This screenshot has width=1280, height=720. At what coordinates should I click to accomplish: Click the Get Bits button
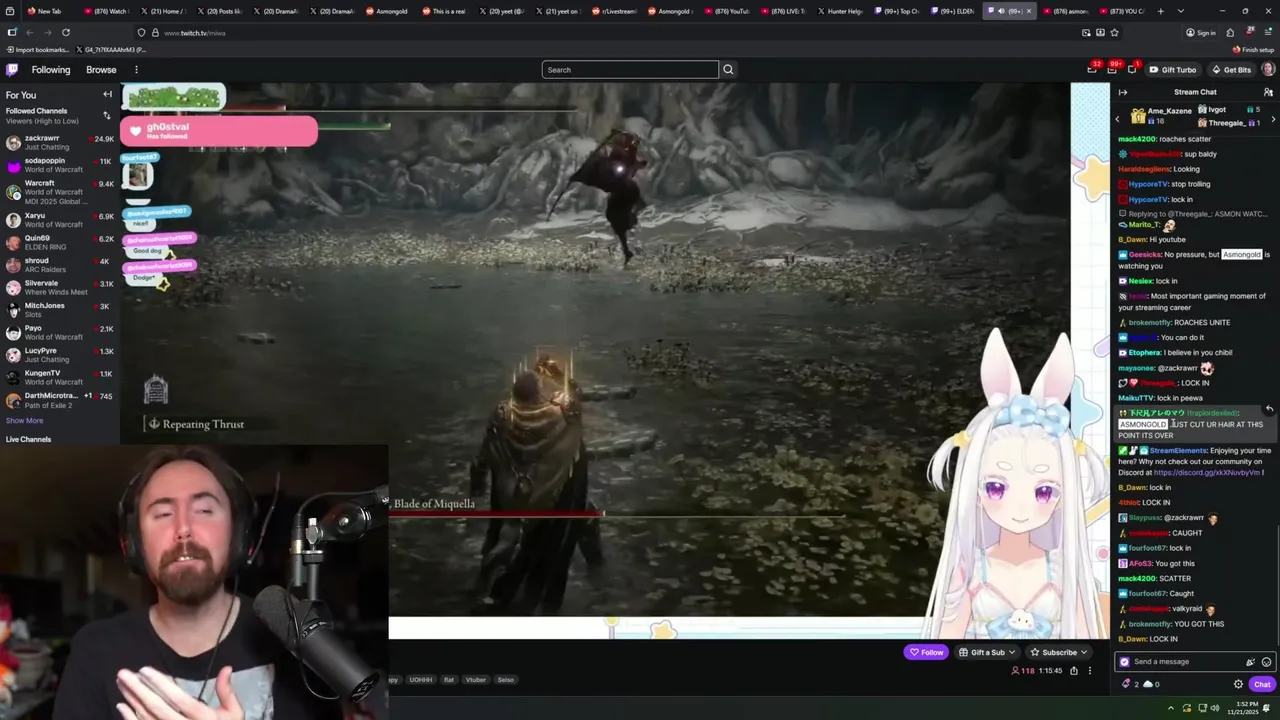tap(1231, 70)
